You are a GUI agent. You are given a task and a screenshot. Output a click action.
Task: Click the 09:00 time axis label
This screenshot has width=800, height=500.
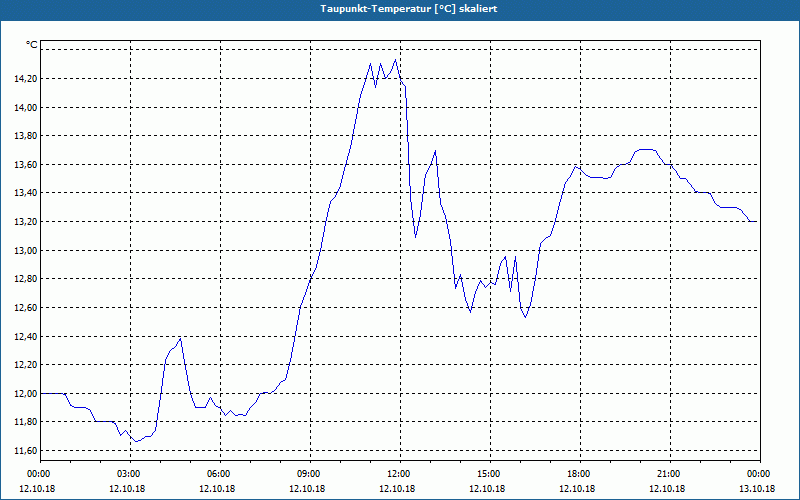click(310, 474)
